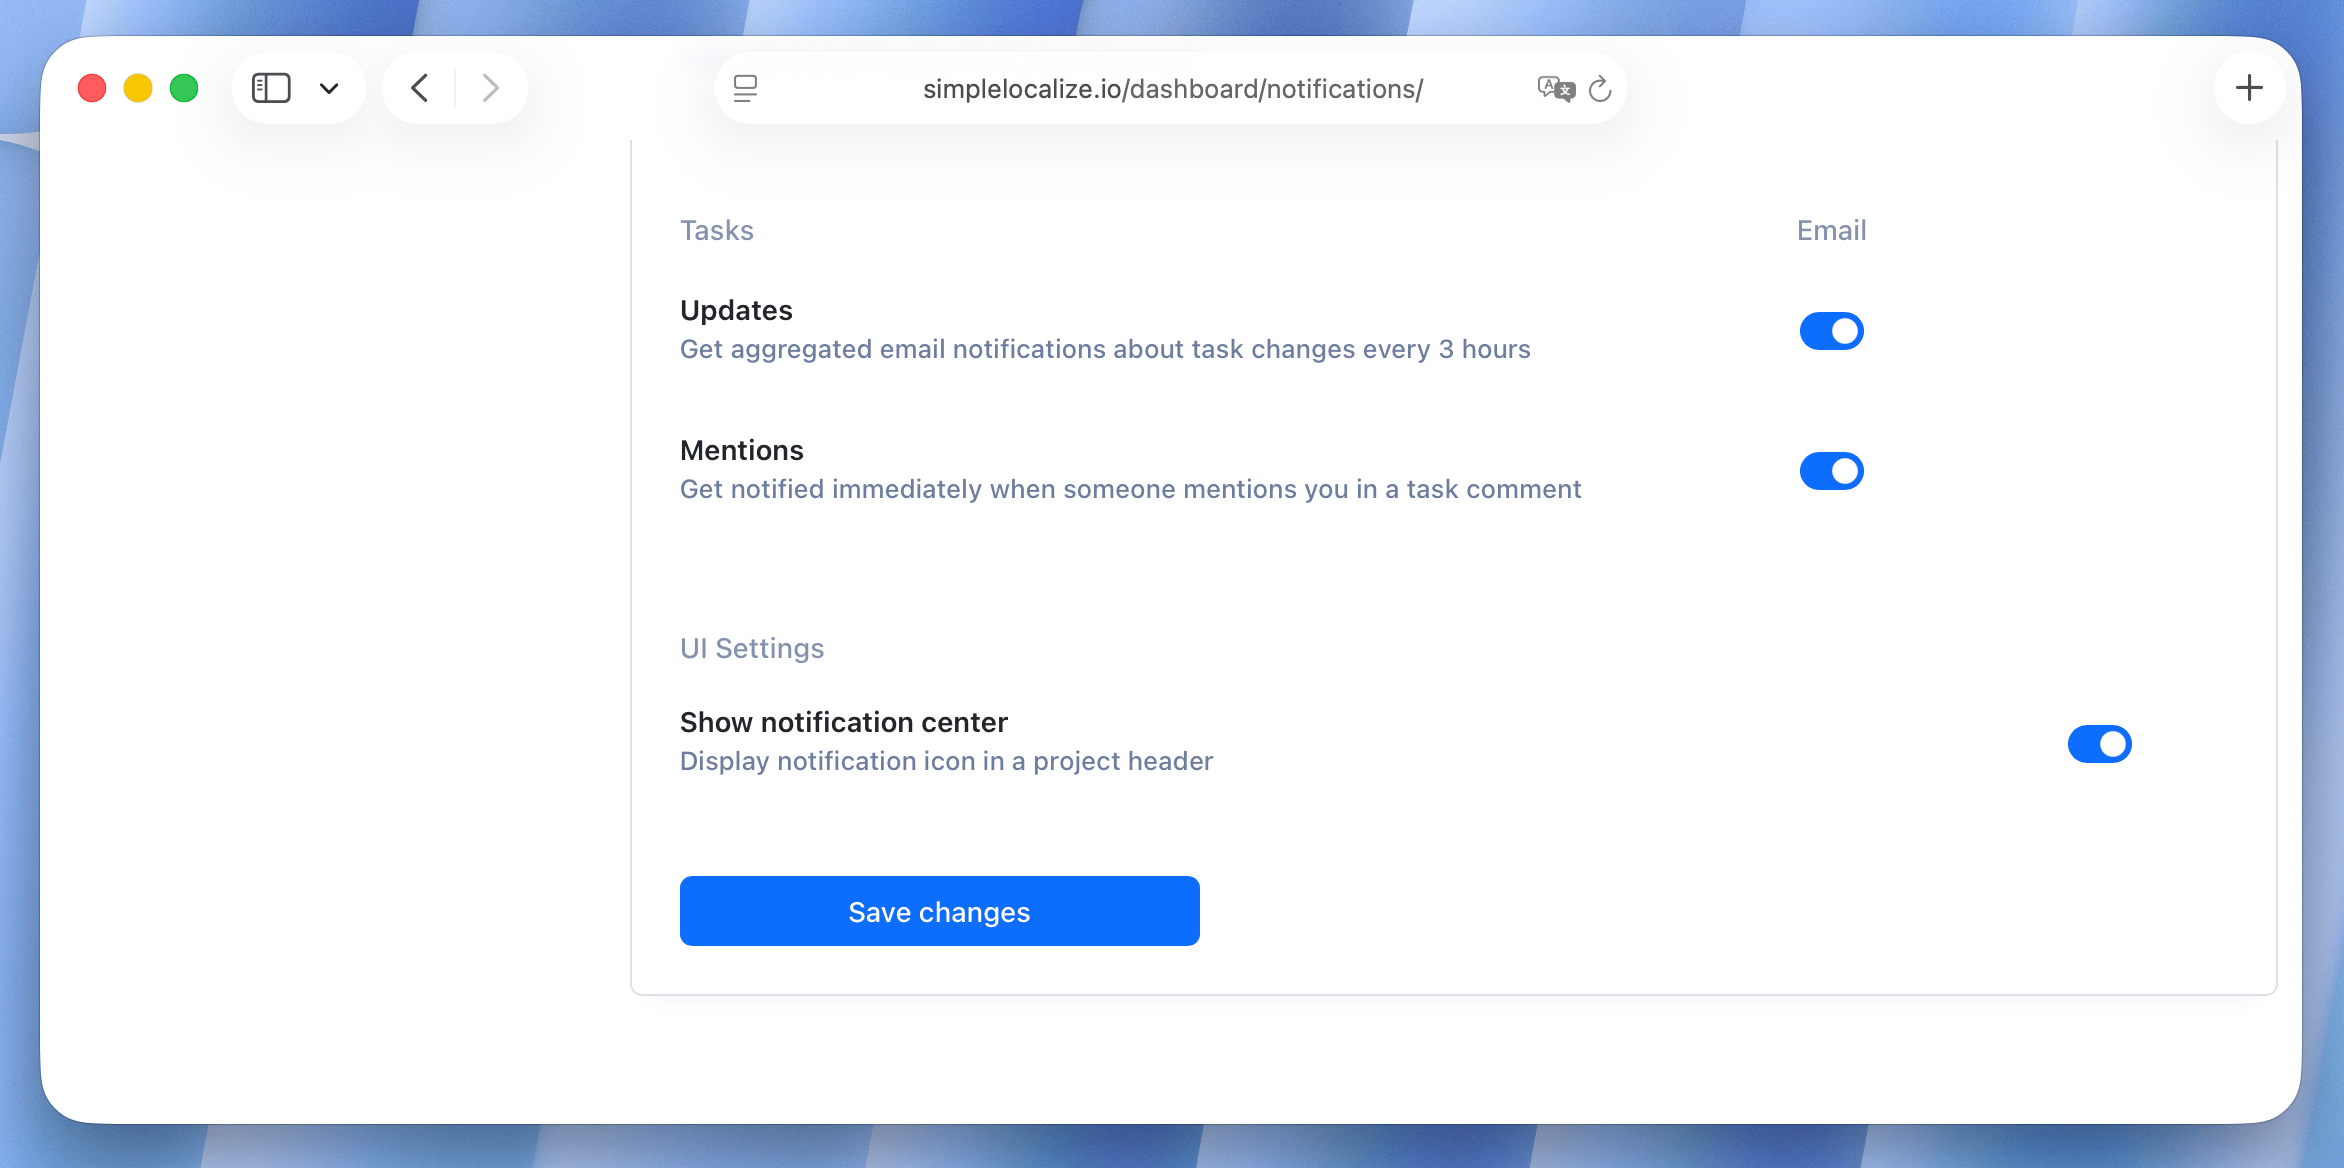
Task: Minimize the window with yellow button
Action: (x=137, y=87)
